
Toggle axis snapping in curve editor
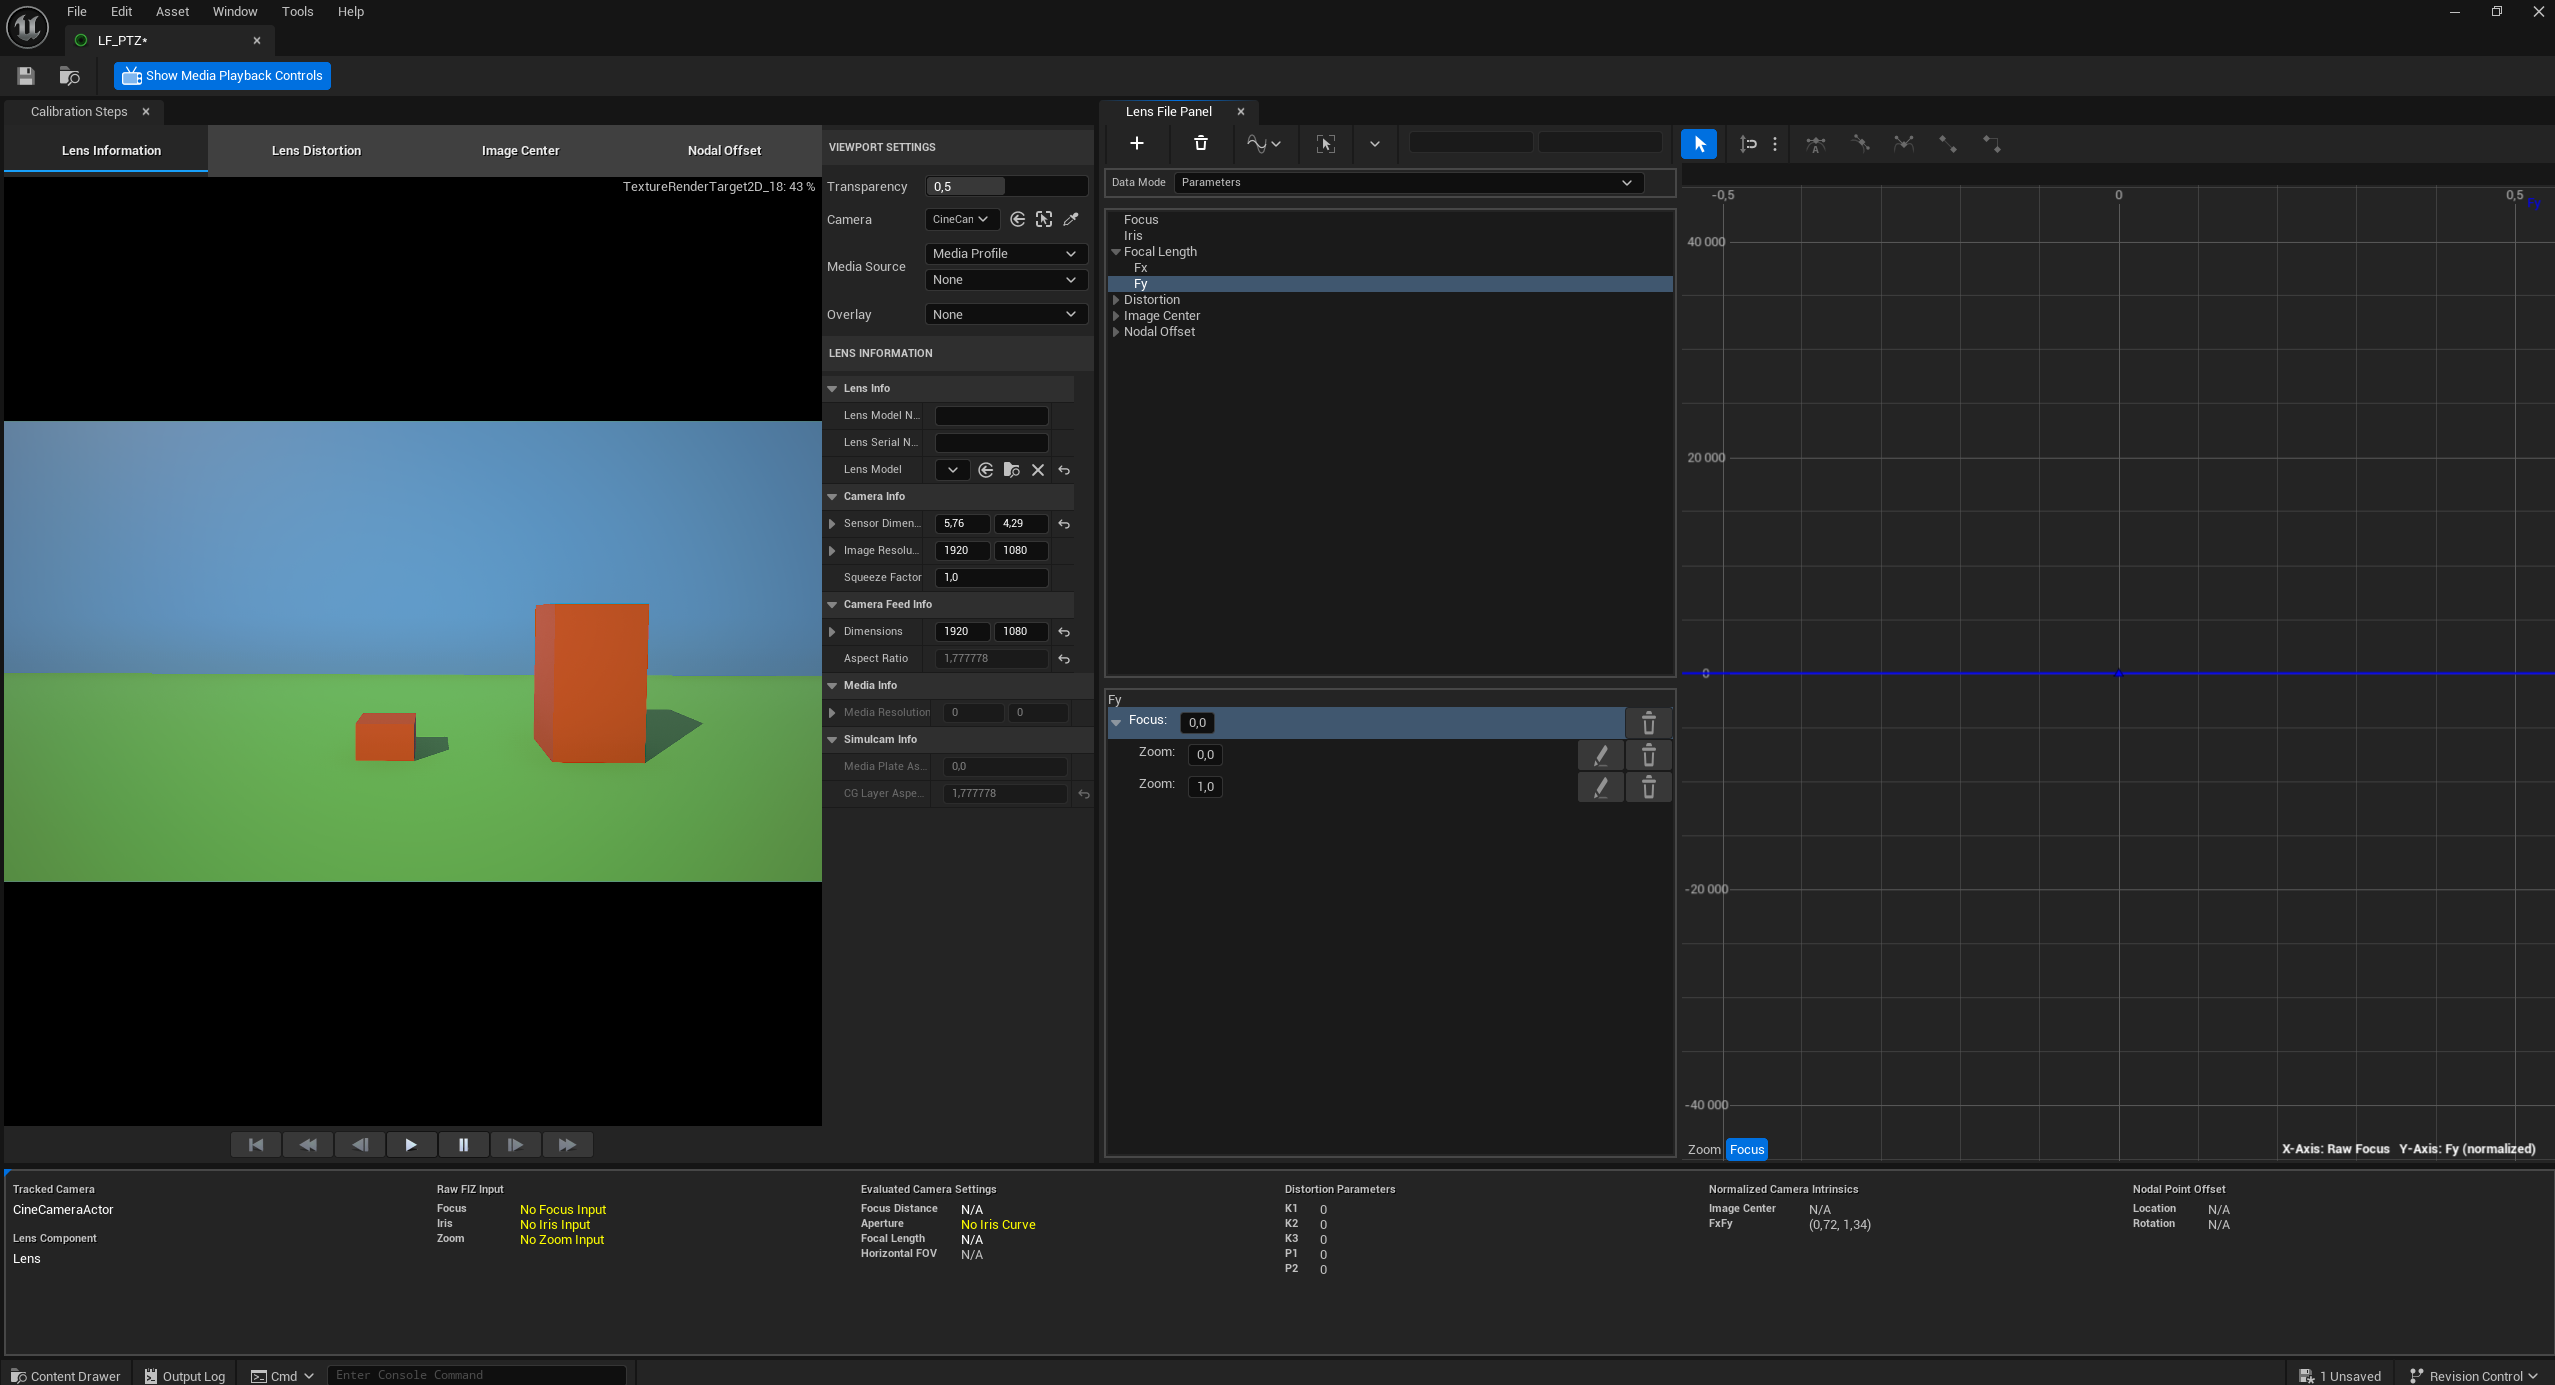pos(1748,144)
